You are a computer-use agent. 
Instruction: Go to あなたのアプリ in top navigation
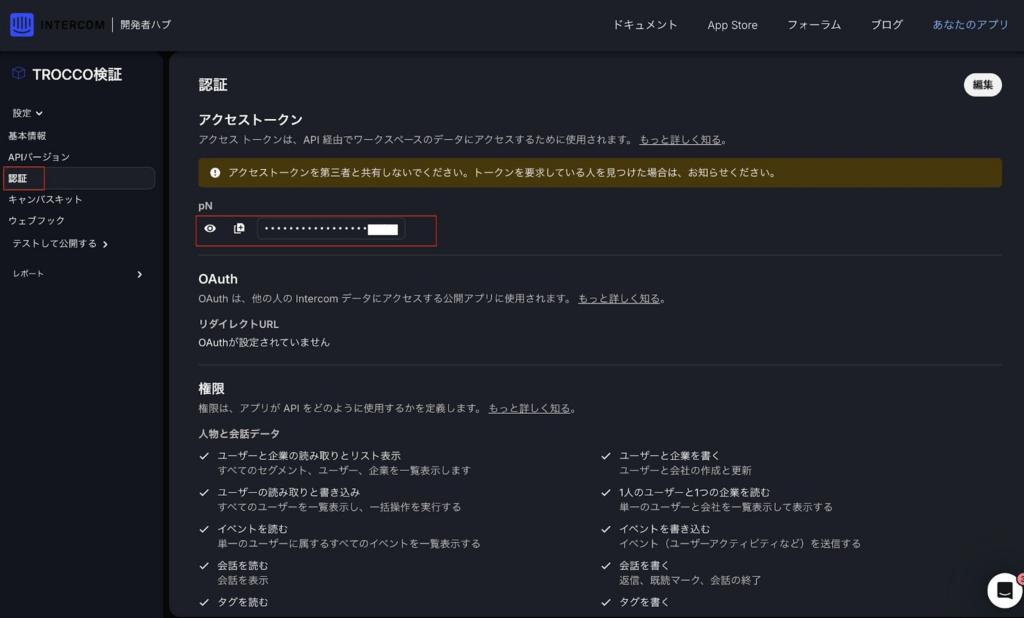pos(970,25)
